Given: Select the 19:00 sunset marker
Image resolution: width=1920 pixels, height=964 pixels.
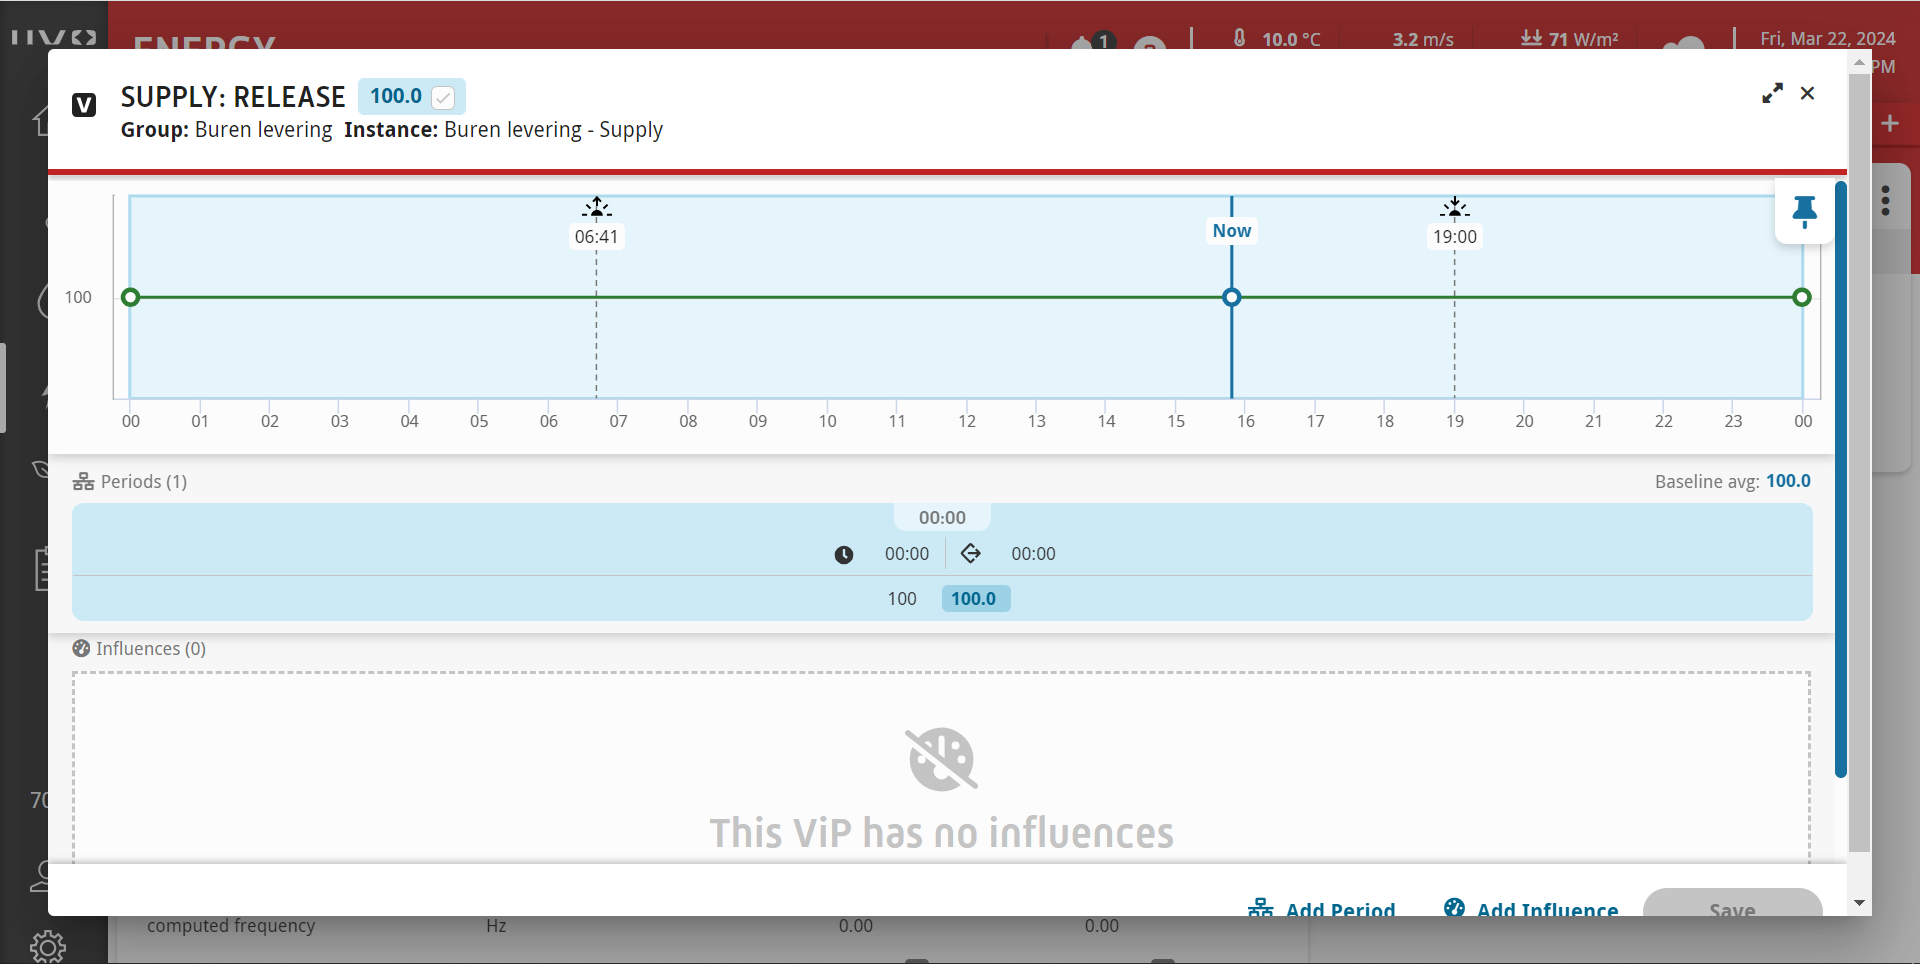Looking at the screenshot, I should (x=1454, y=237).
